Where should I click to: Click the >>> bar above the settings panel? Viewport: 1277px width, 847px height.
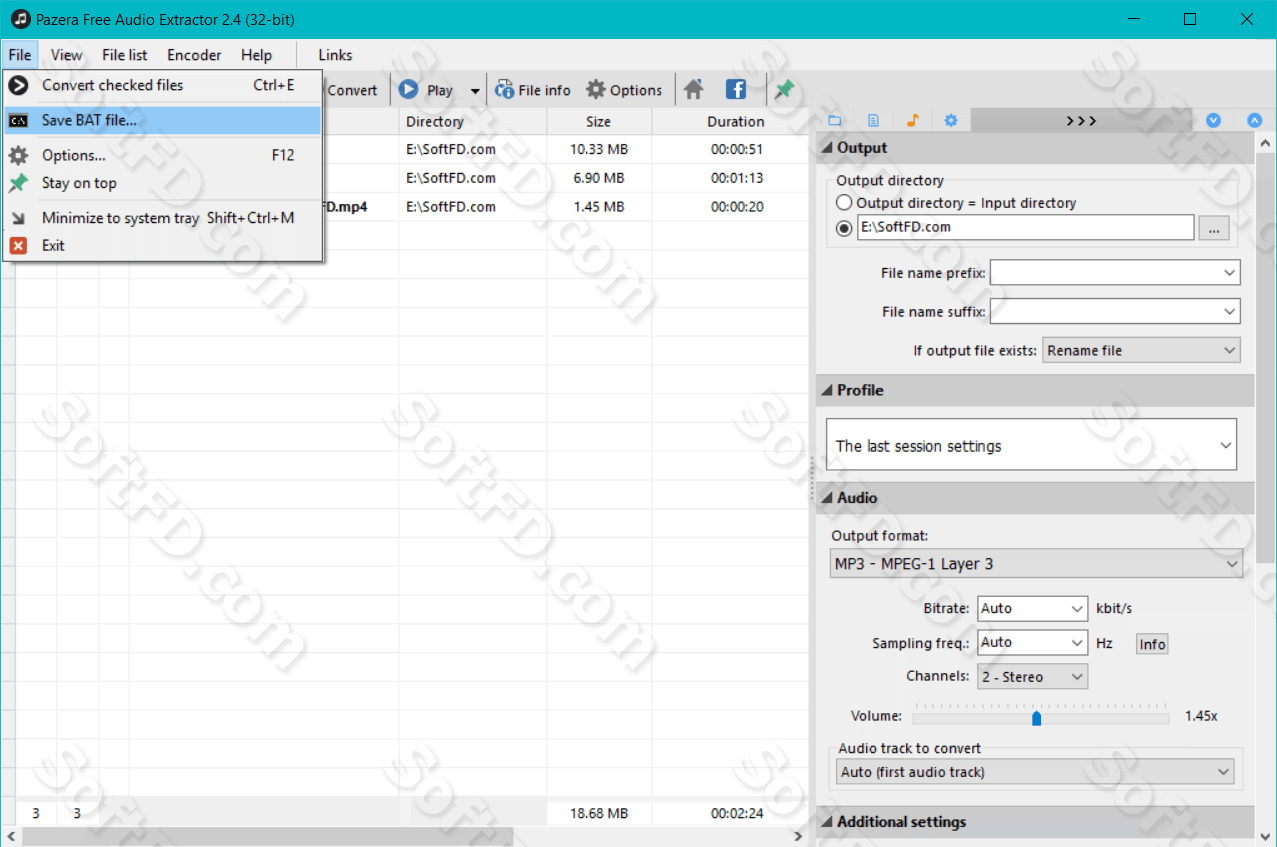pos(1081,121)
